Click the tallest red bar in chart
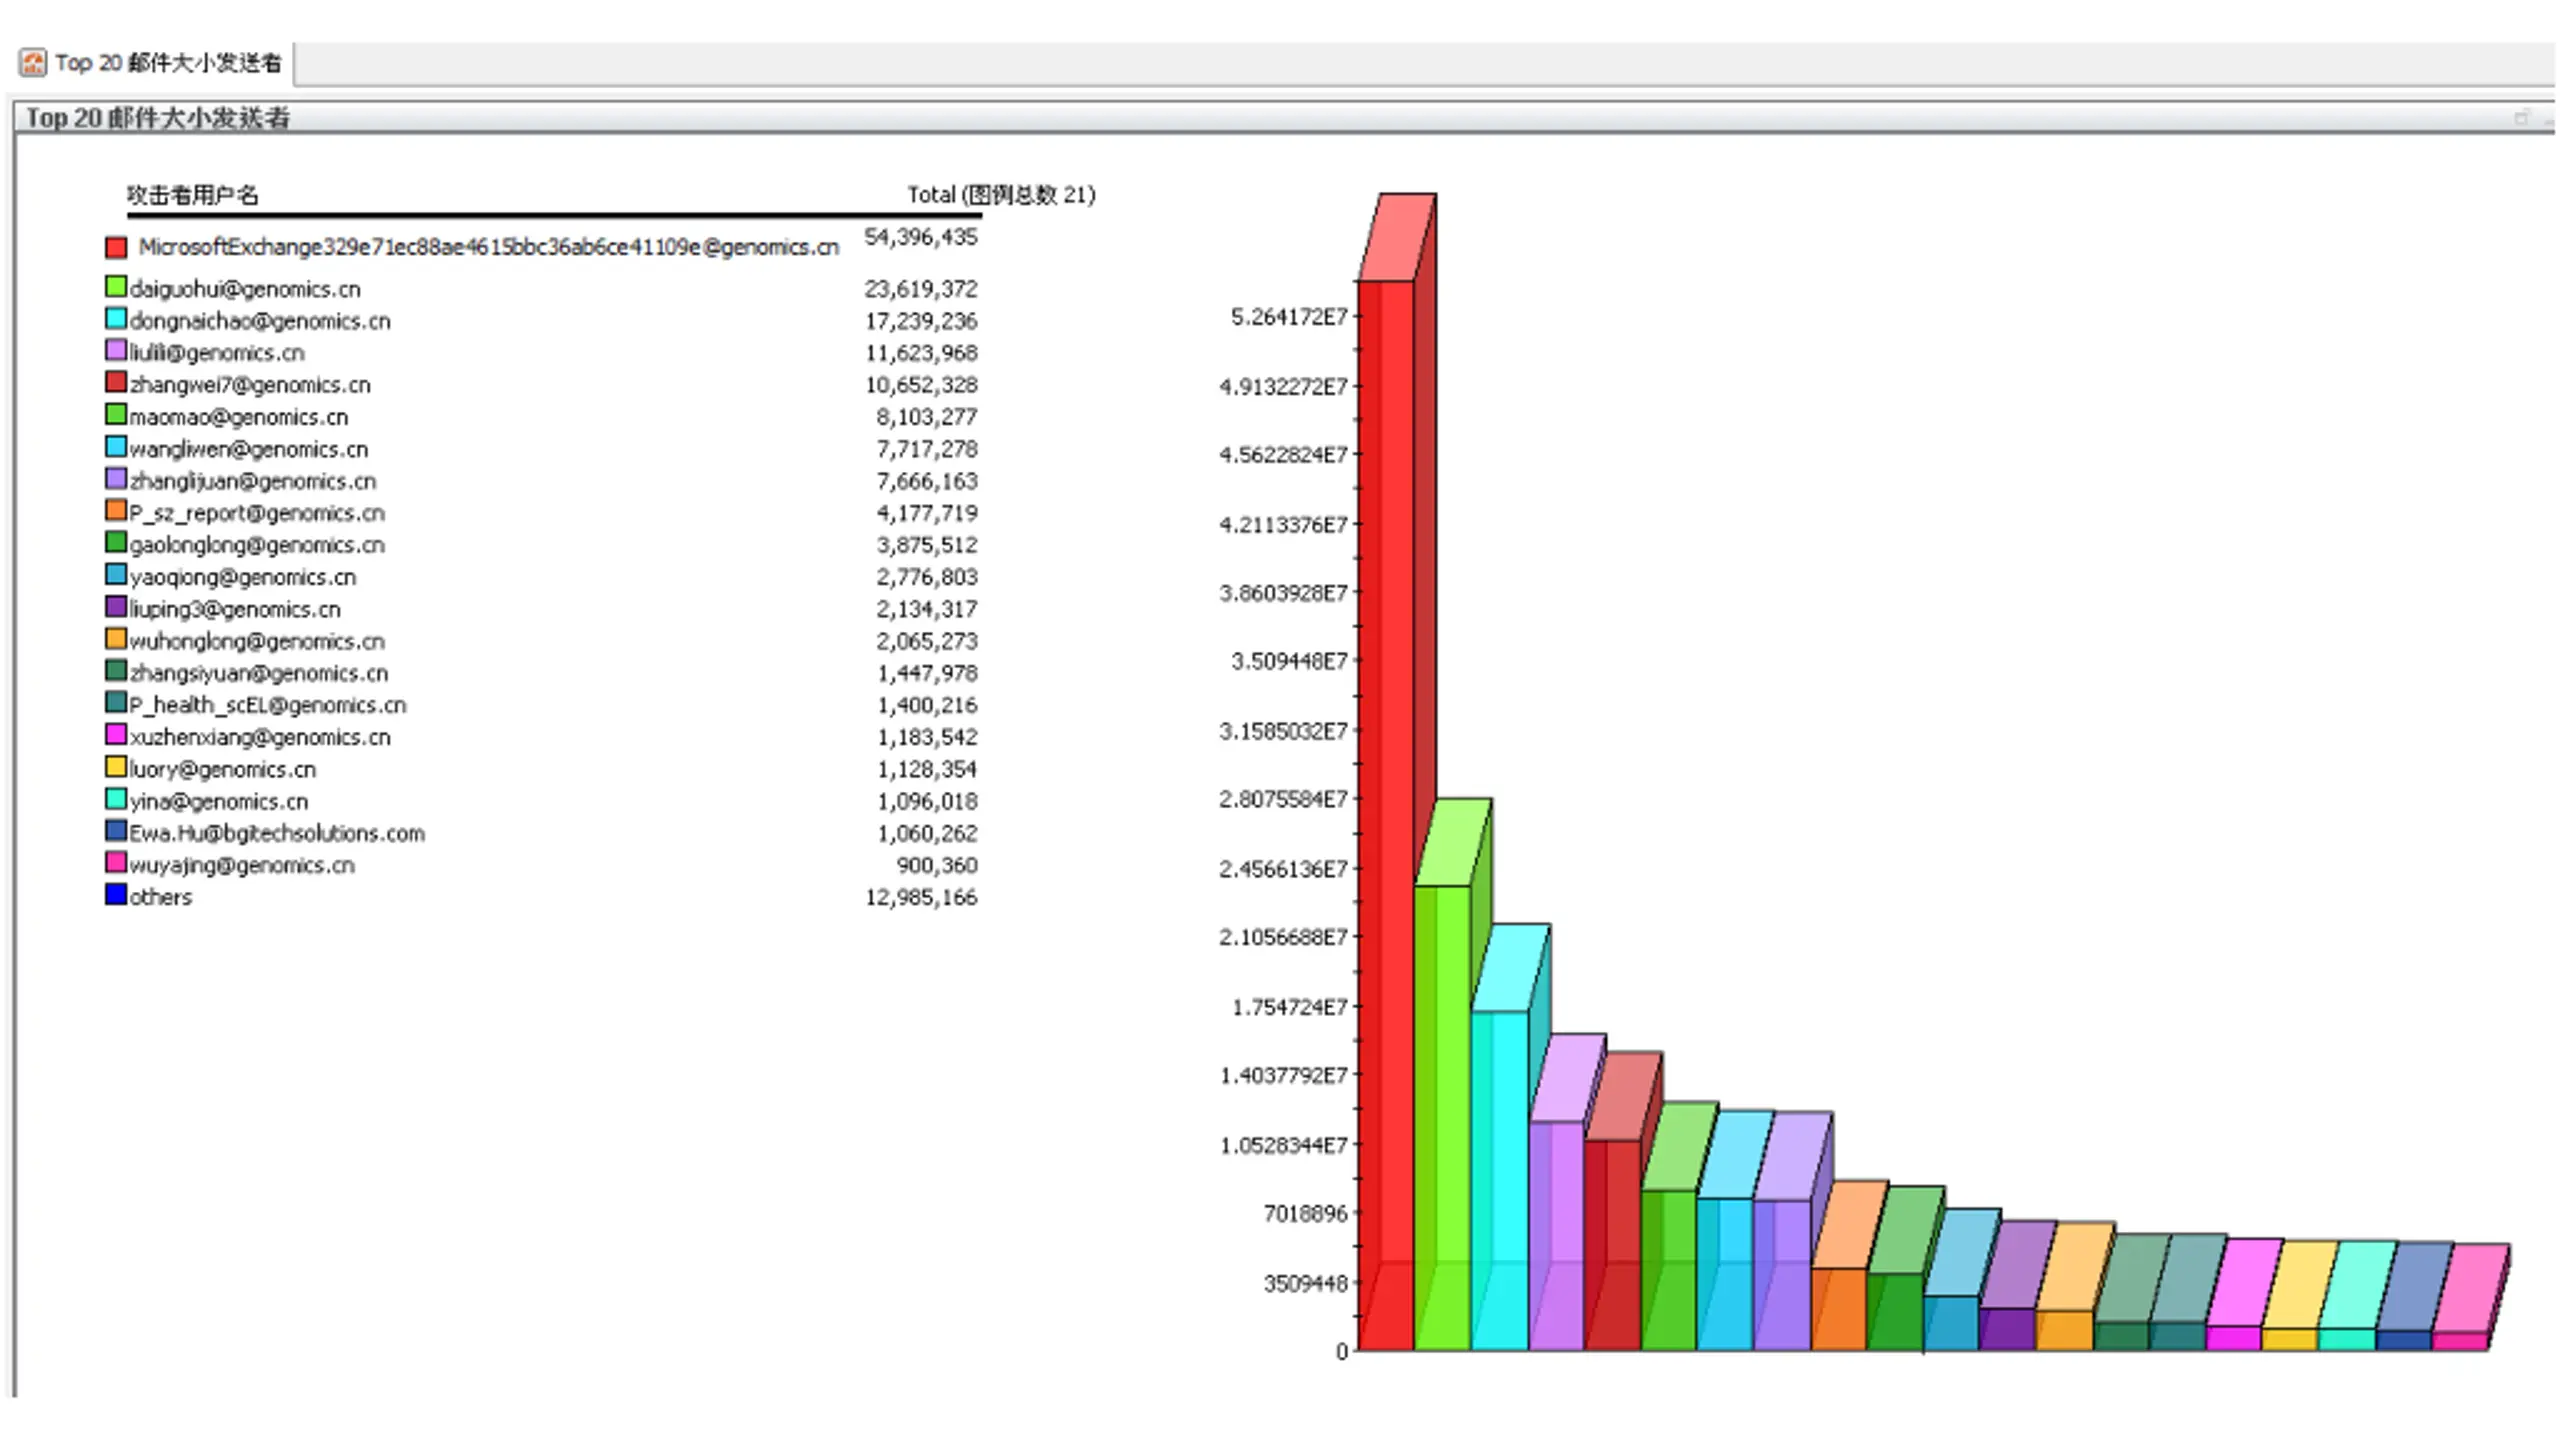Viewport: 2560px width, 1440px height. [x=1386, y=815]
